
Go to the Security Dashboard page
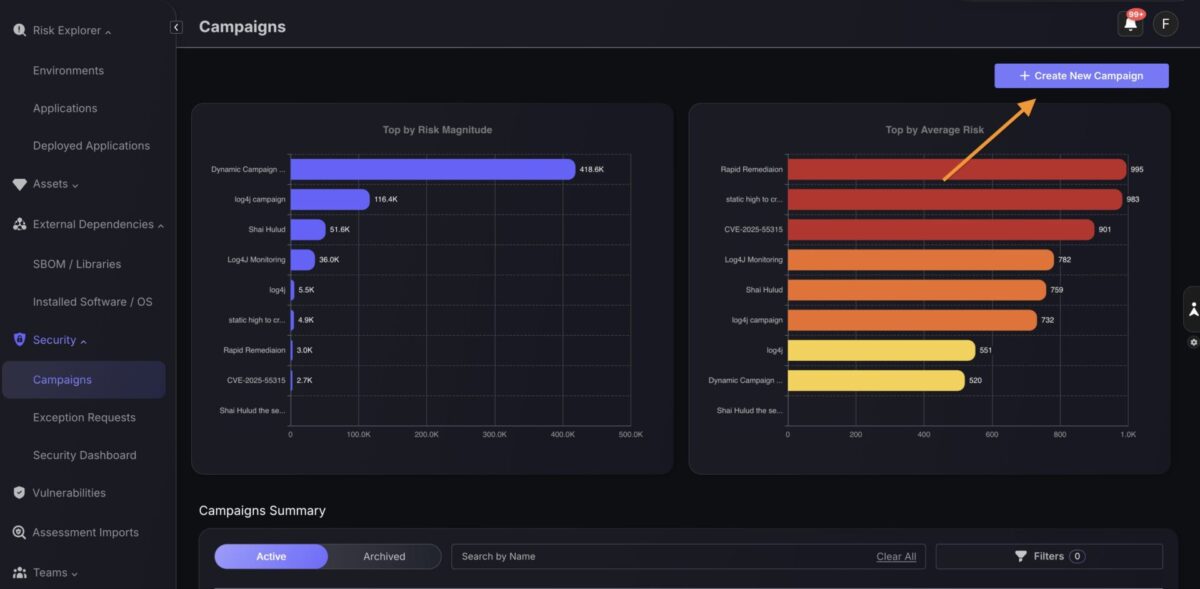pos(84,456)
